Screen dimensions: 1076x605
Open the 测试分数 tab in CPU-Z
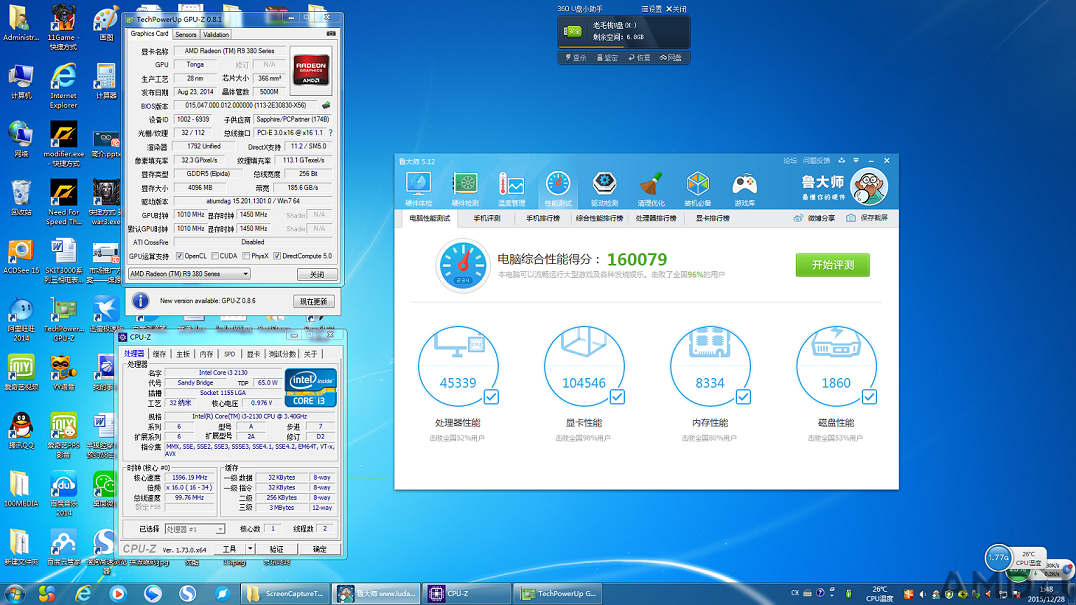[282, 354]
